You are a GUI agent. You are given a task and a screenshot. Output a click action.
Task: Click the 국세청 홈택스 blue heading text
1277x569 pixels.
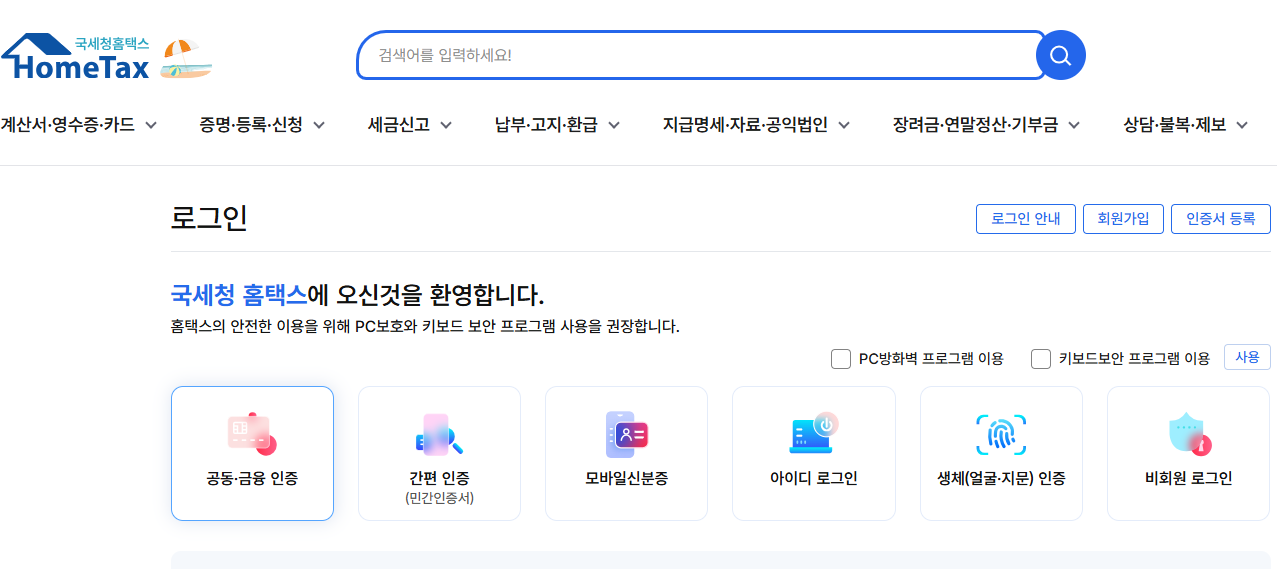239,295
